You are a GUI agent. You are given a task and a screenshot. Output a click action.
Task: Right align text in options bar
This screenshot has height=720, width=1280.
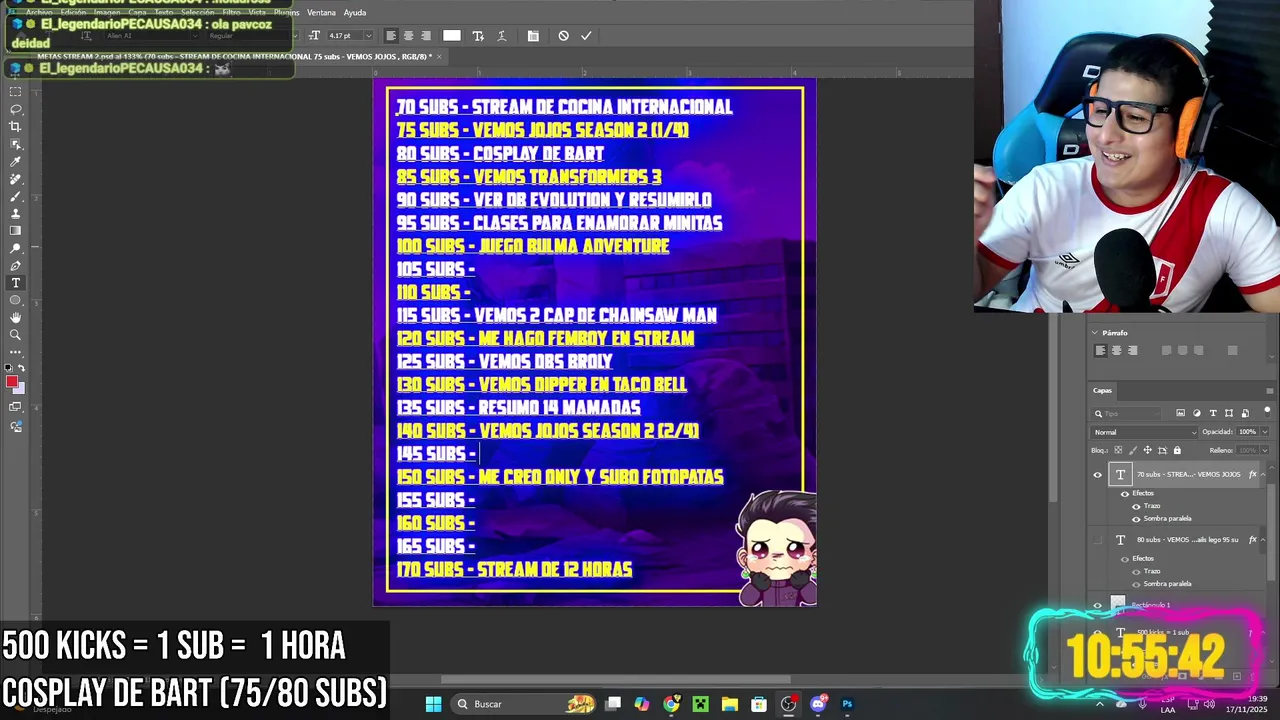(425, 36)
